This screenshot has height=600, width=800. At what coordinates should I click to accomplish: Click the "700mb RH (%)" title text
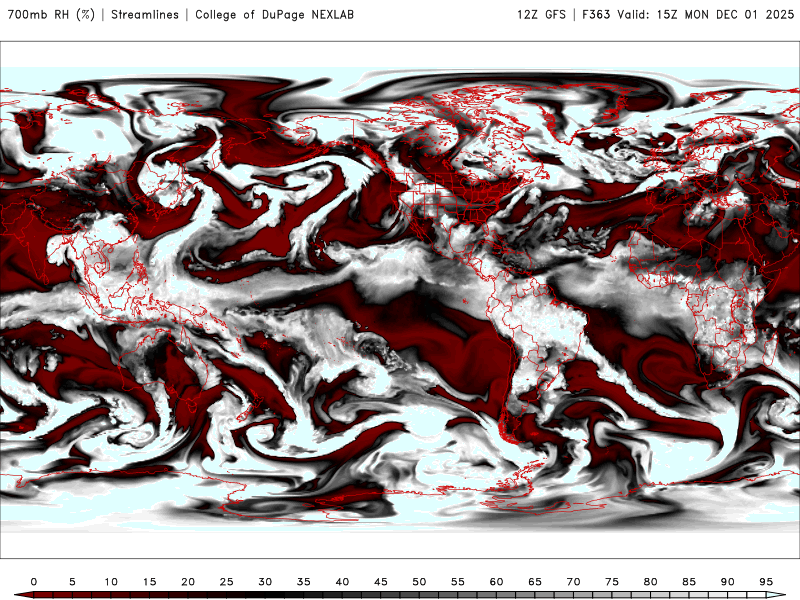click(x=51, y=14)
